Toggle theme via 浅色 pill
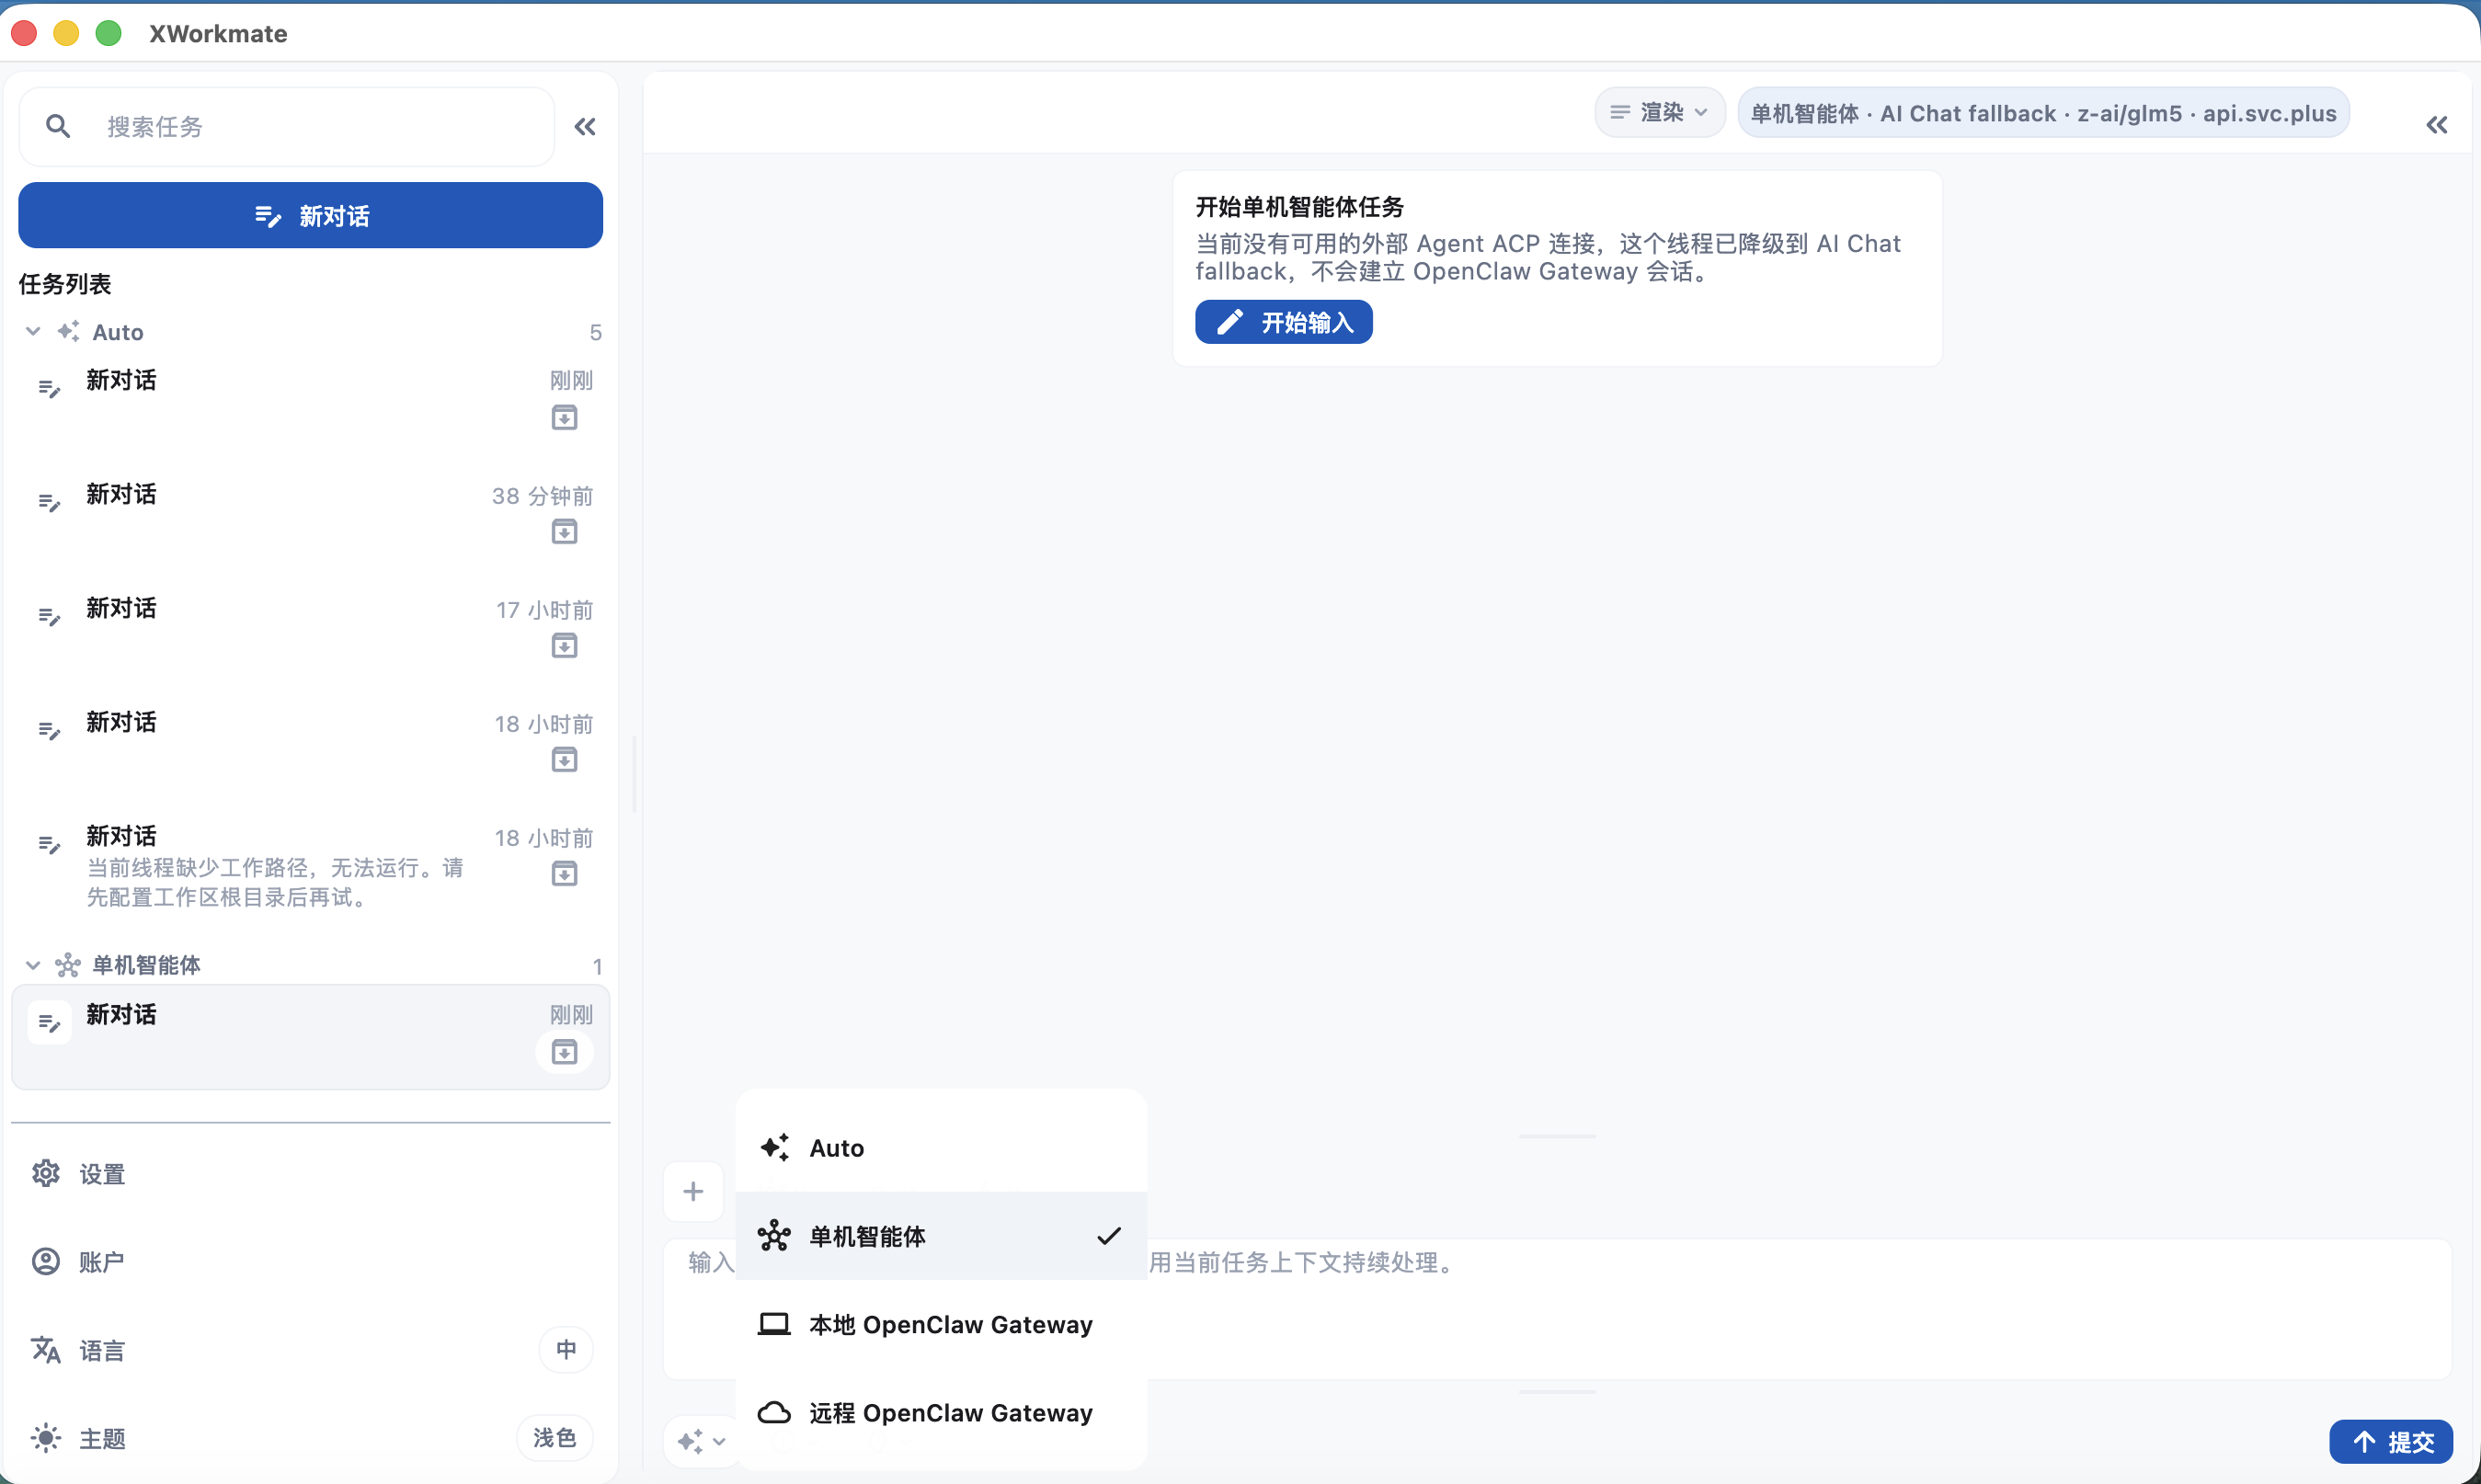The image size is (2481, 1484). [554, 1438]
